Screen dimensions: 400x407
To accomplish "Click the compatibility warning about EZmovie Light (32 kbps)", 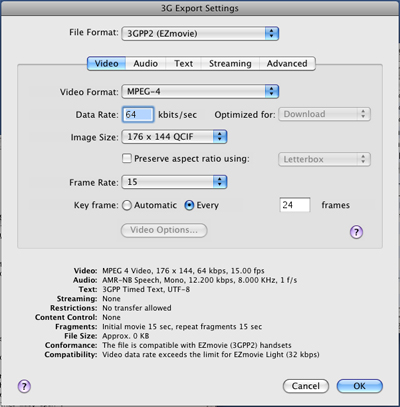I will coord(211,355).
